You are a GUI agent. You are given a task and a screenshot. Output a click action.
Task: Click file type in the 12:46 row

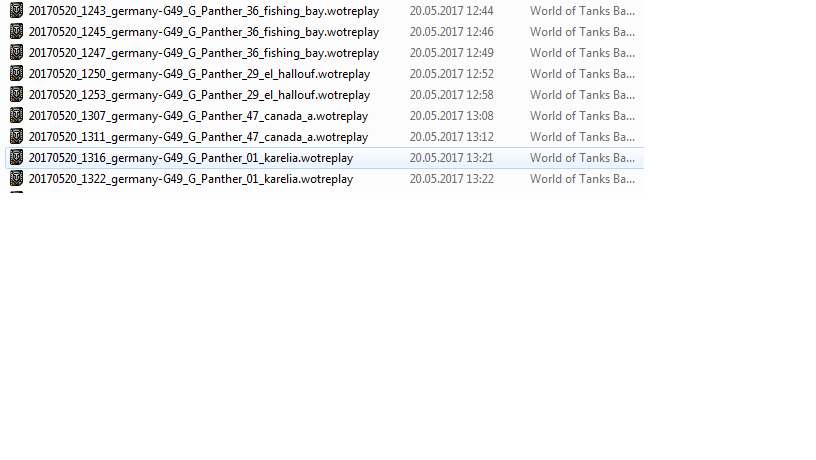pos(582,32)
